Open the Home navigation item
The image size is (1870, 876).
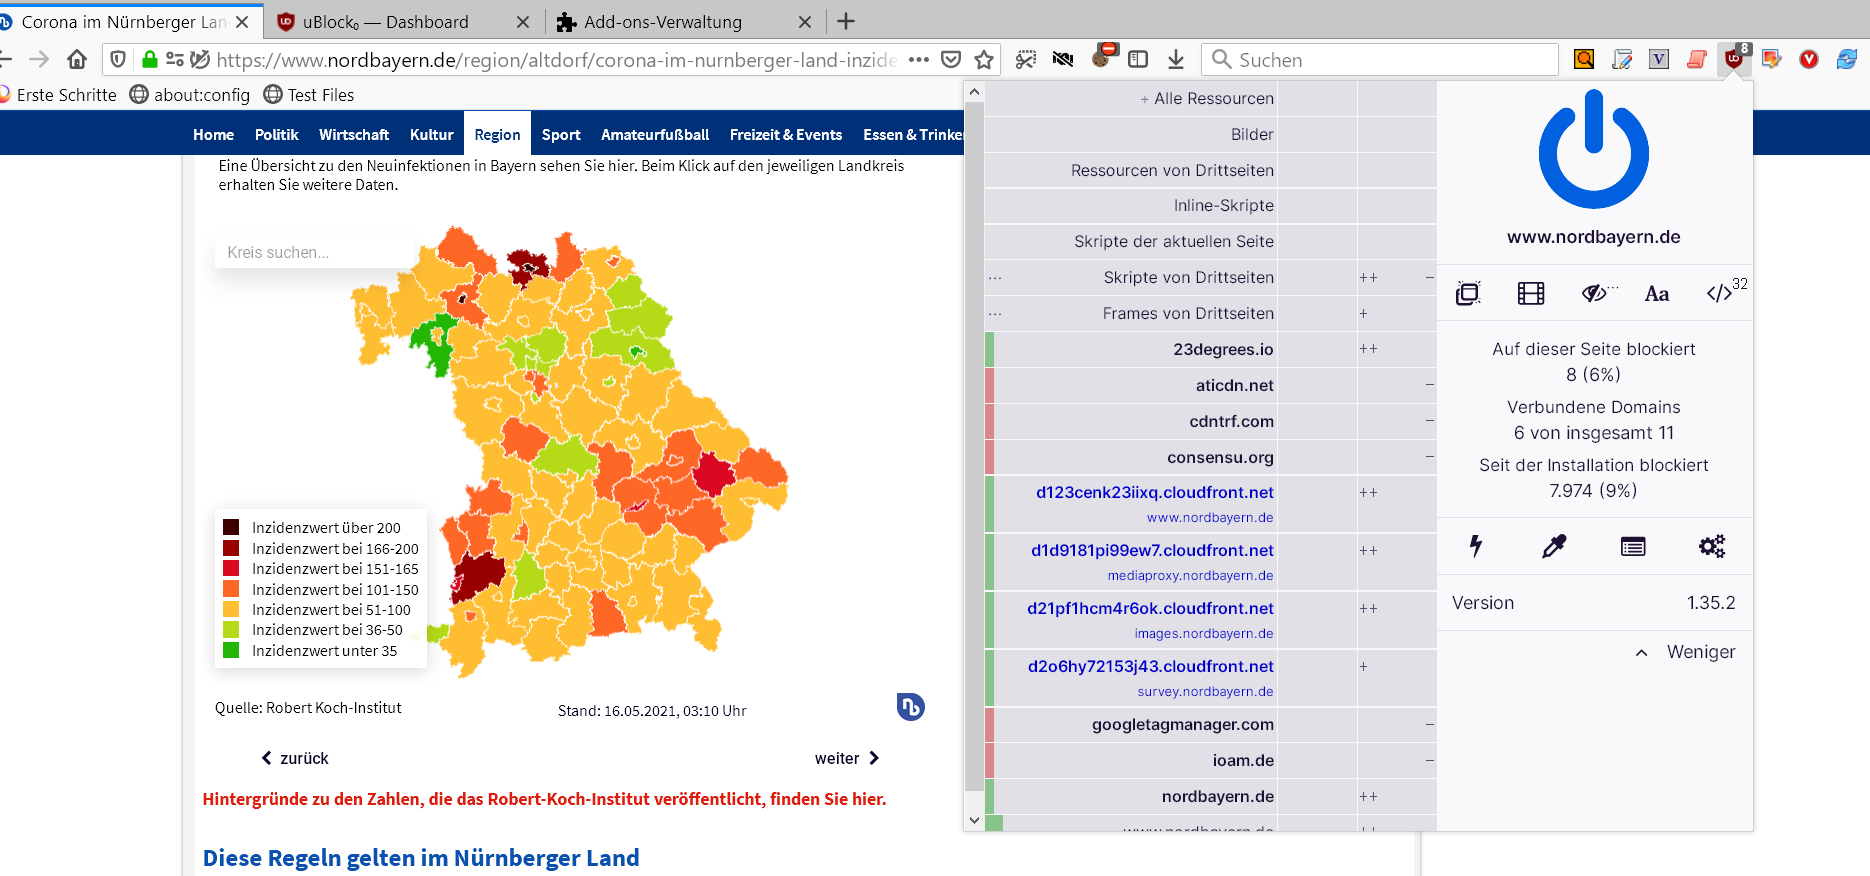click(x=213, y=134)
